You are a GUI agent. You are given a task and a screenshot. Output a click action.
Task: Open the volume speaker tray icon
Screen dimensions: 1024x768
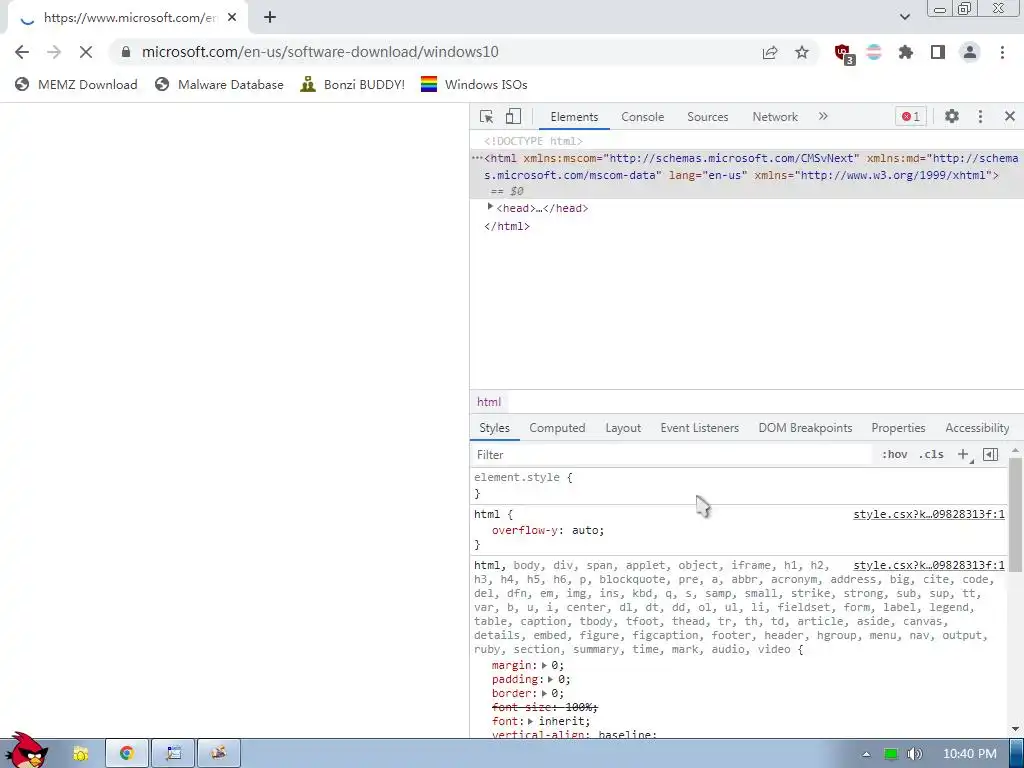tap(914, 754)
